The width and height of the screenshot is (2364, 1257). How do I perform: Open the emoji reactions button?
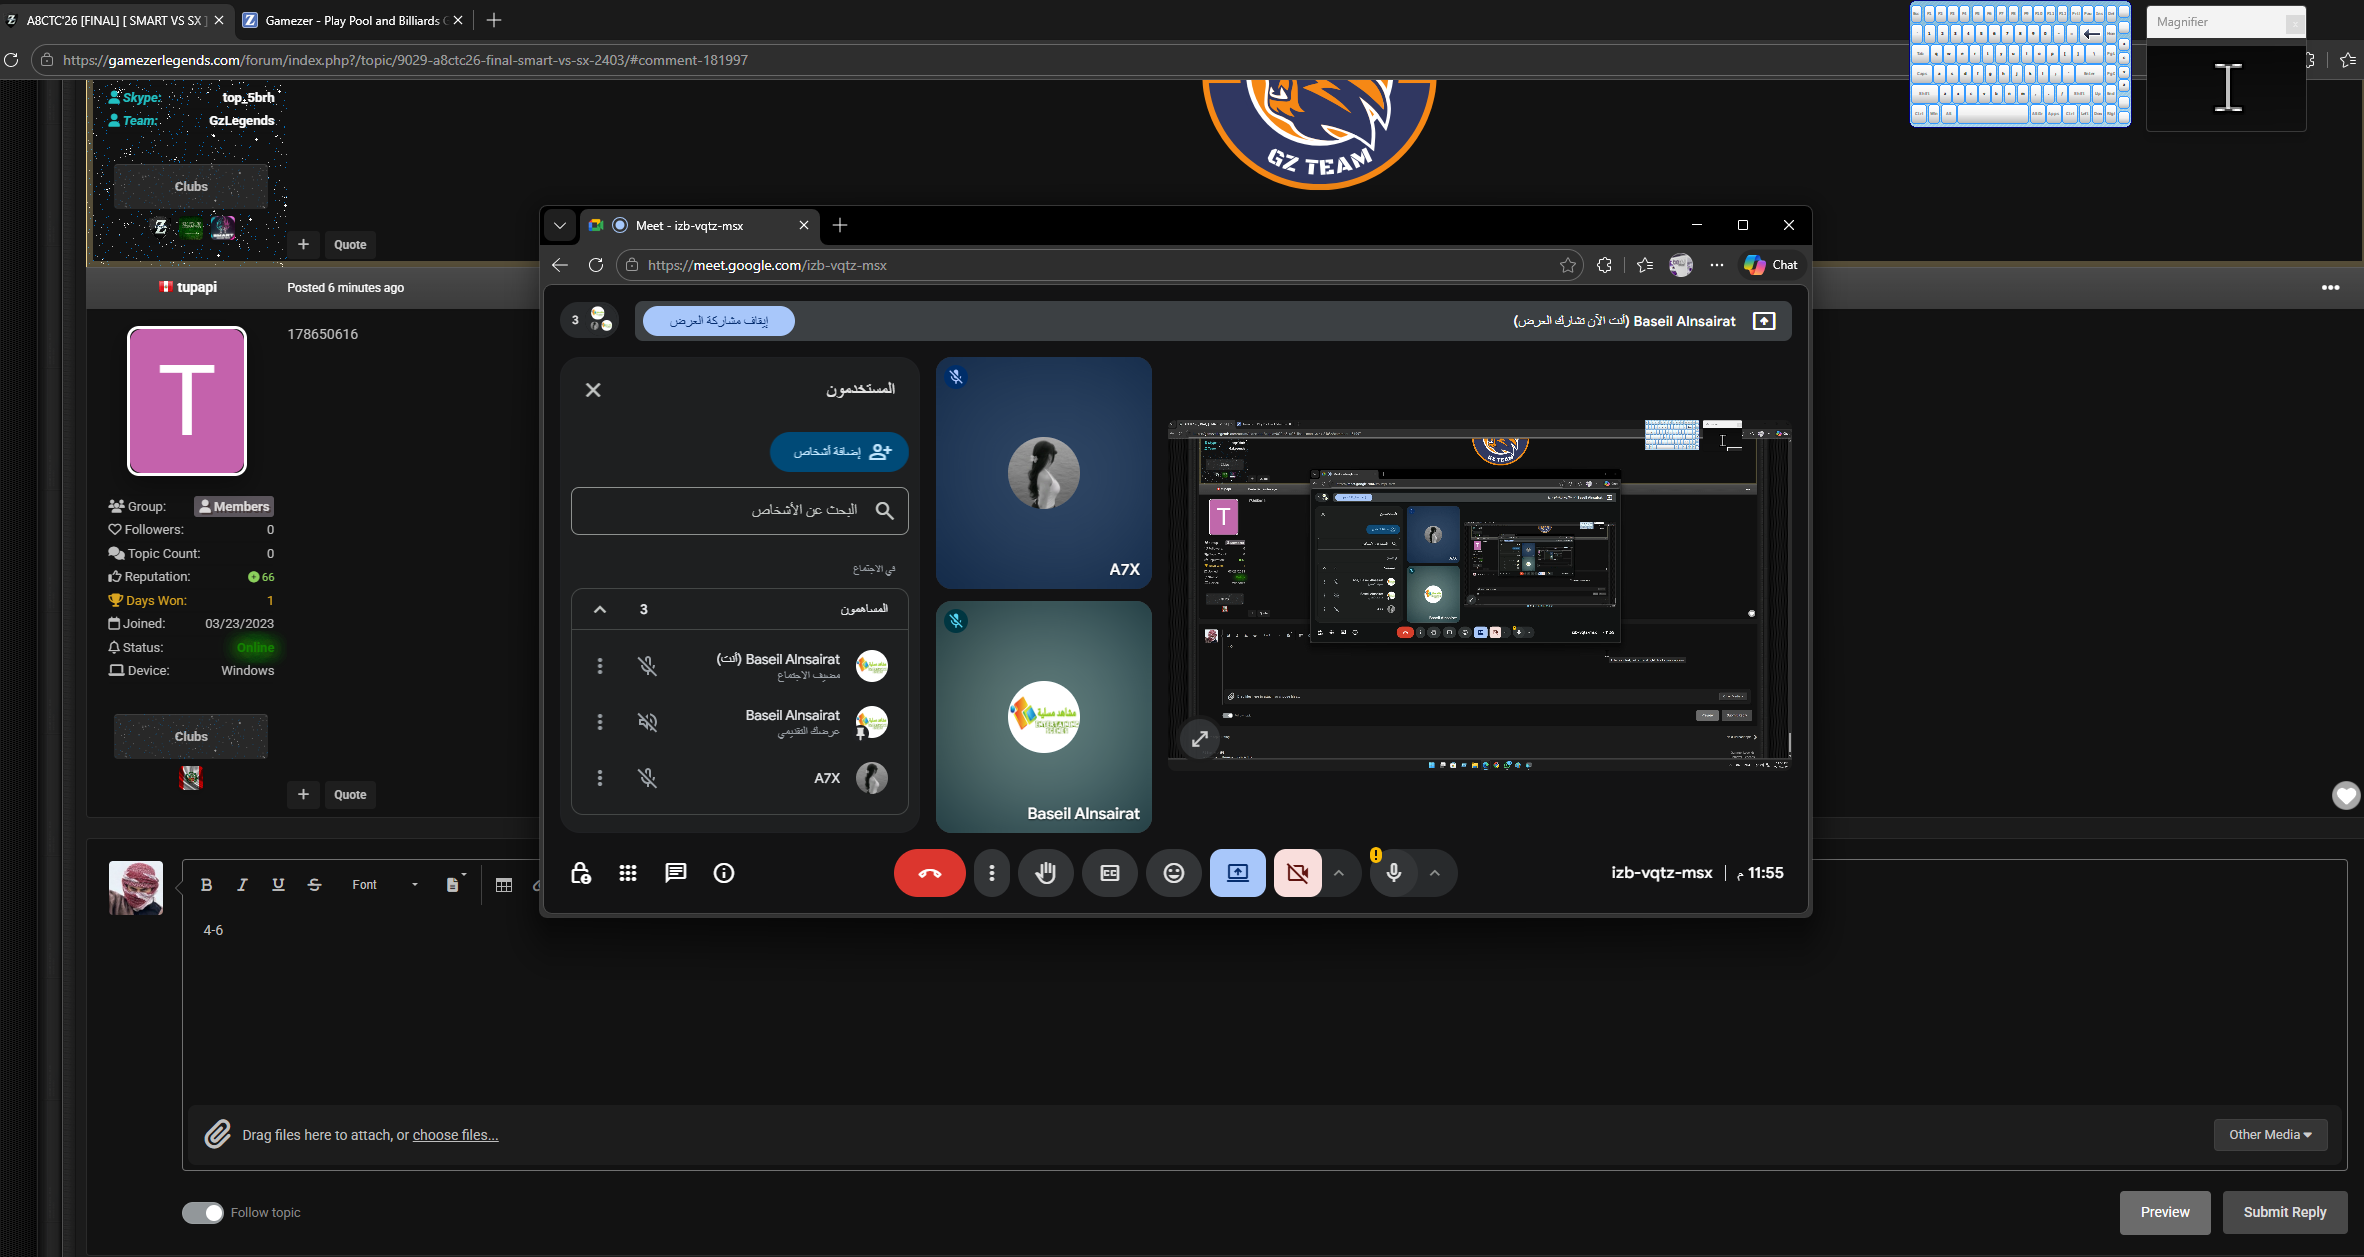tap(1173, 873)
